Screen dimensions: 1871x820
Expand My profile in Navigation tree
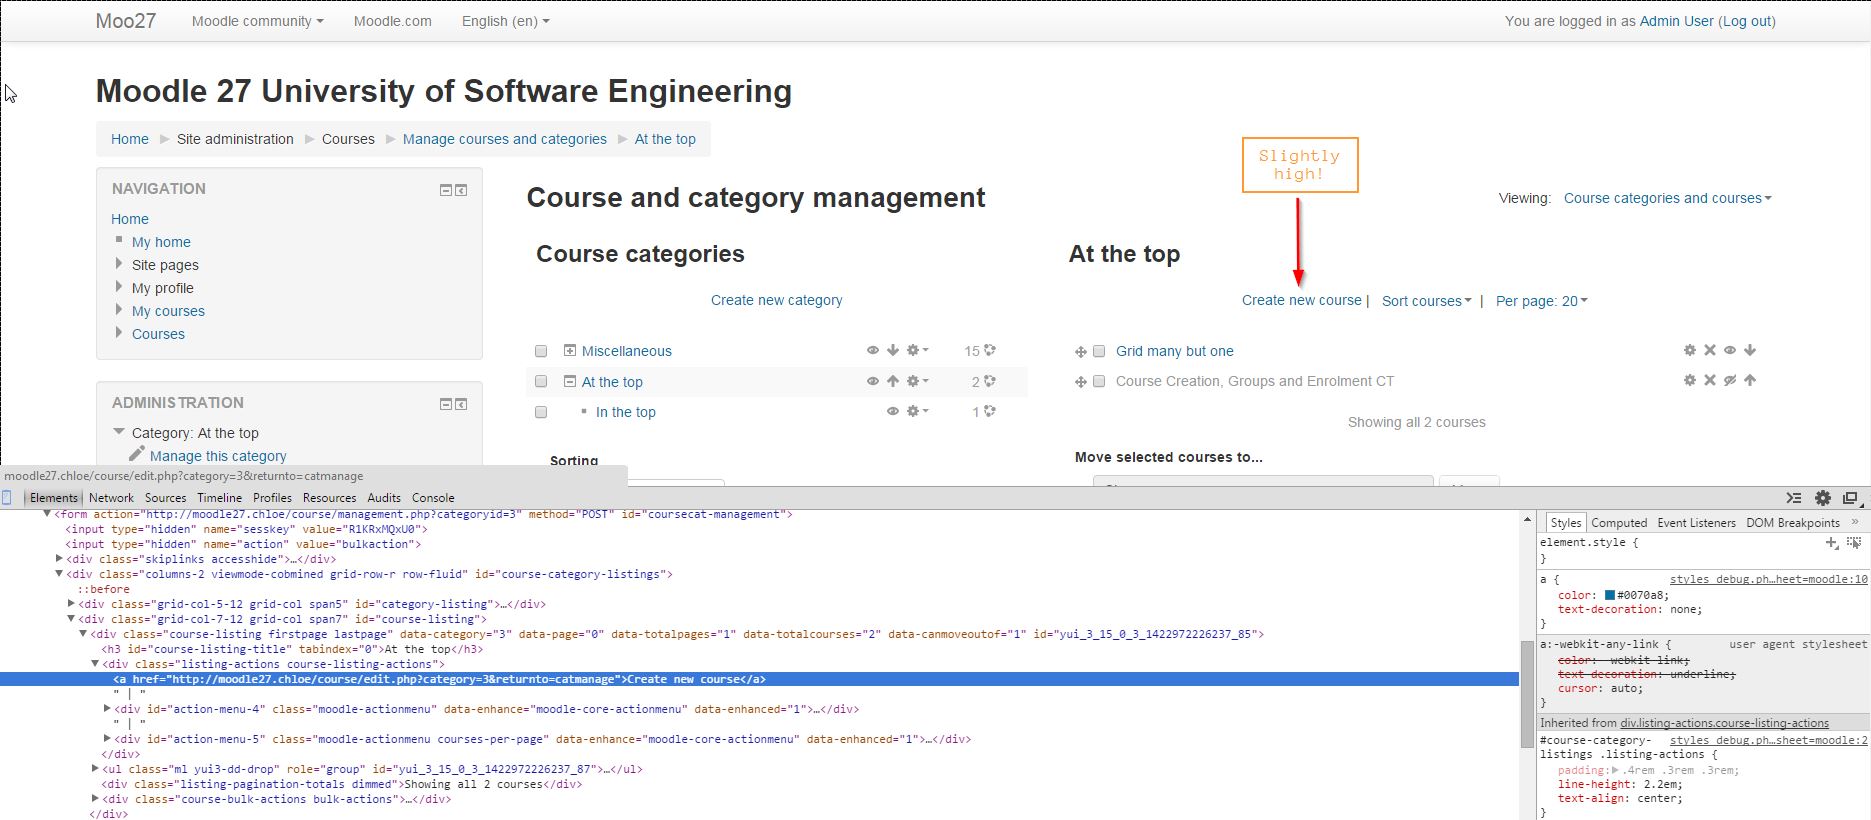pyautogui.click(x=119, y=287)
